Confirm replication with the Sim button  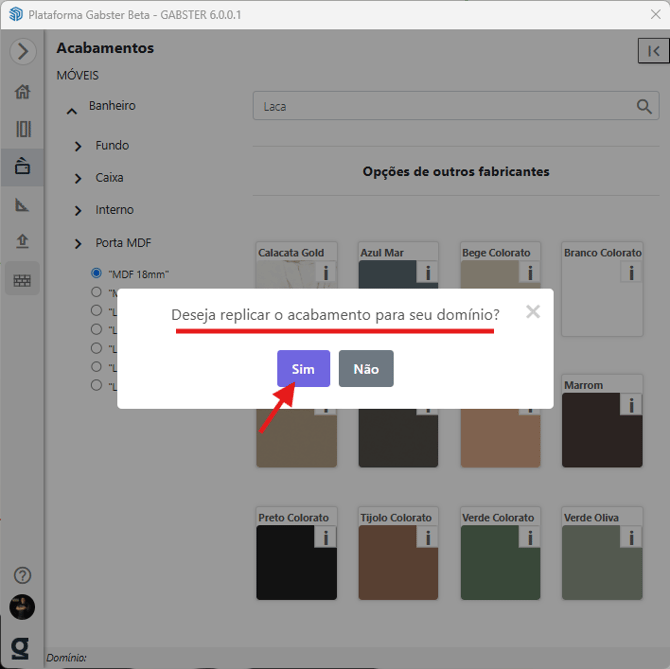click(x=303, y=369)
